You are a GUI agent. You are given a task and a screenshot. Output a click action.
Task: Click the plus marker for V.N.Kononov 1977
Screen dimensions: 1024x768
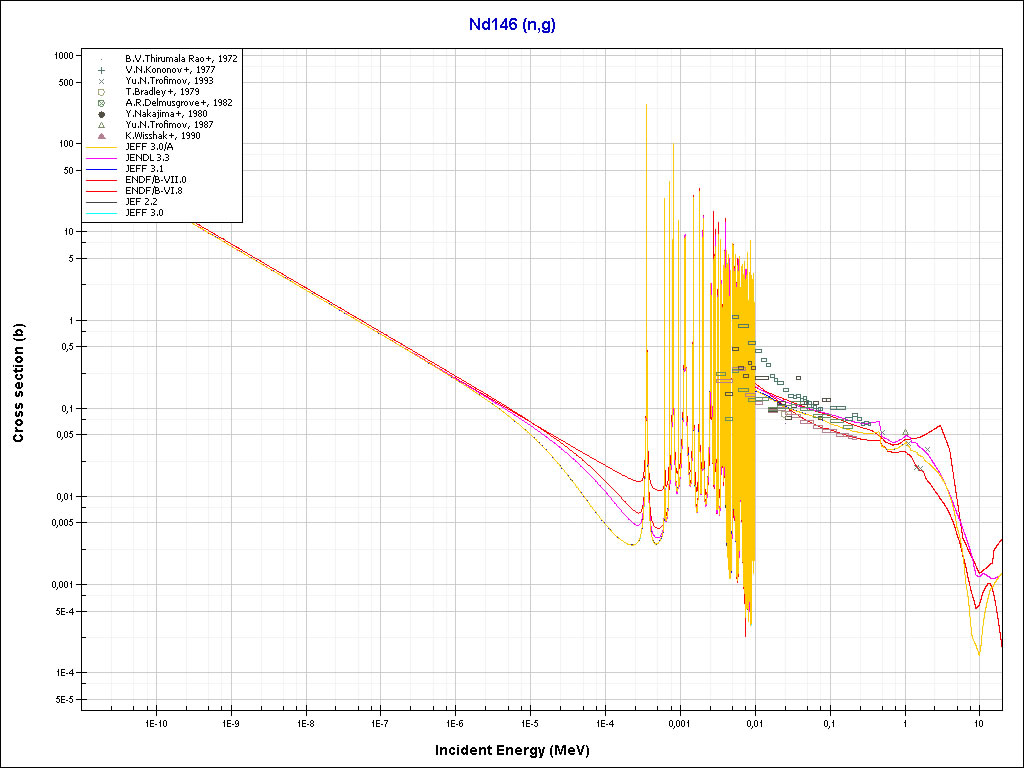[x=102, y=70]
